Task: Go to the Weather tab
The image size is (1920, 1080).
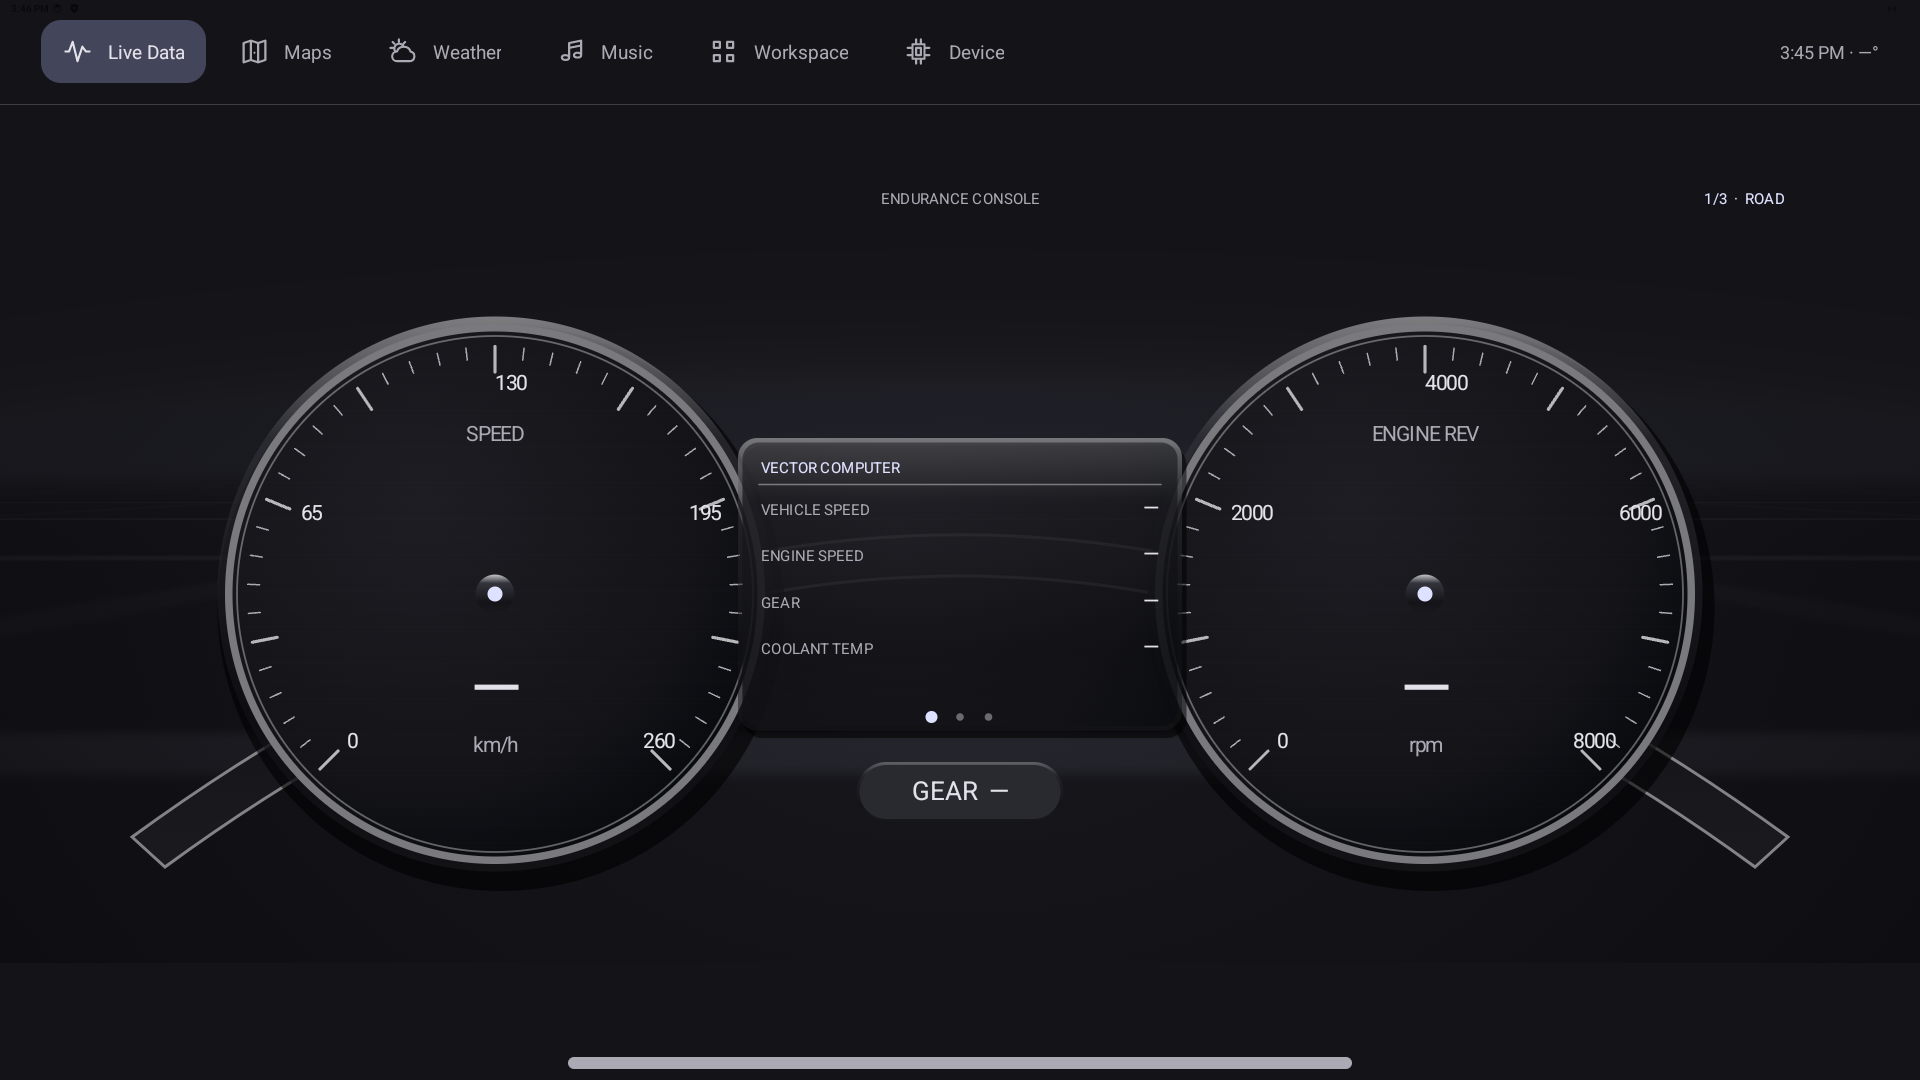Action: [445, 52]
